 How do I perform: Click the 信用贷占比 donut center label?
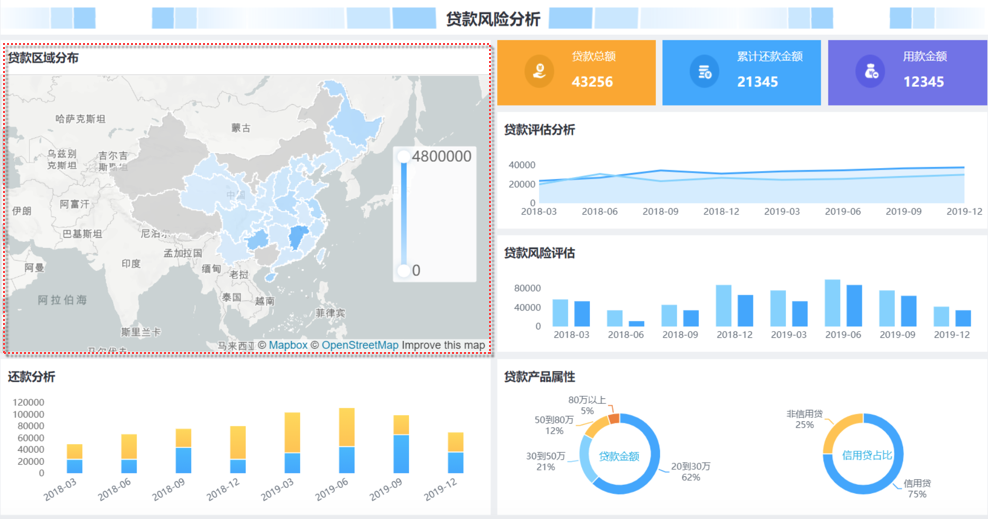[867, 455]
